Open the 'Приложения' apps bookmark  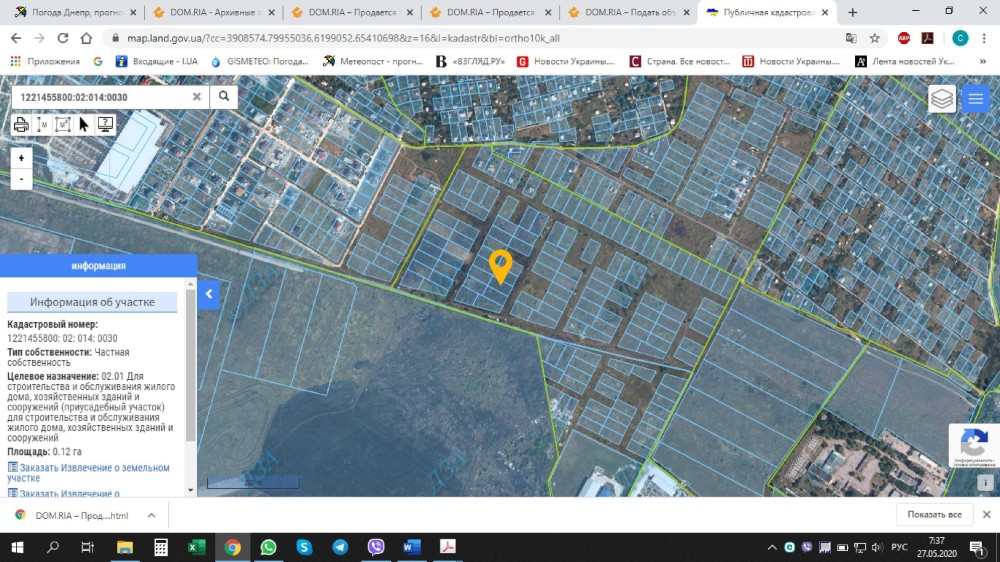(x=45, y=61)
